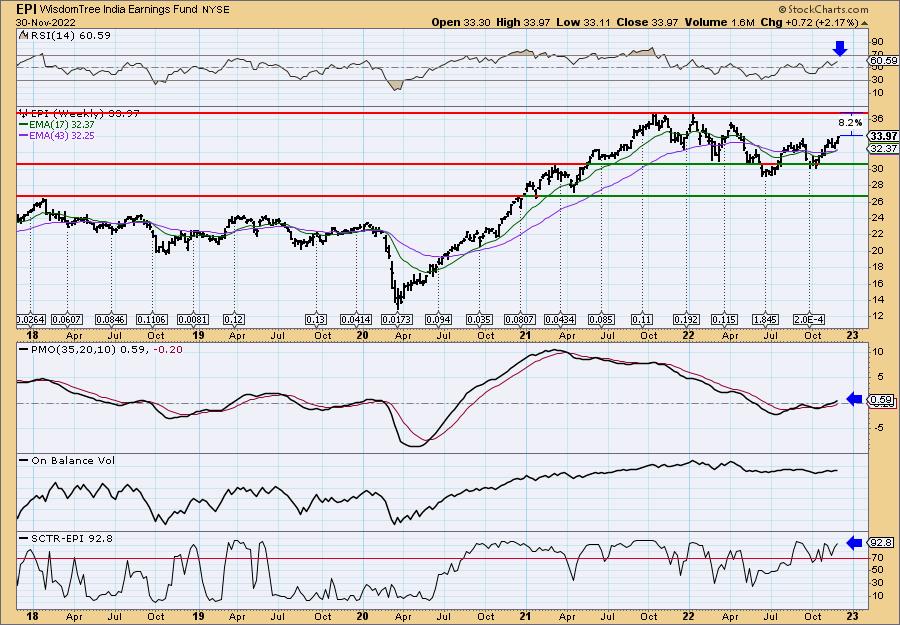The height and width of the screenshot is (625, 900).
Task: Click the 0.0807 dividend label
Action: pyautogui.click(x=520, y=319)
